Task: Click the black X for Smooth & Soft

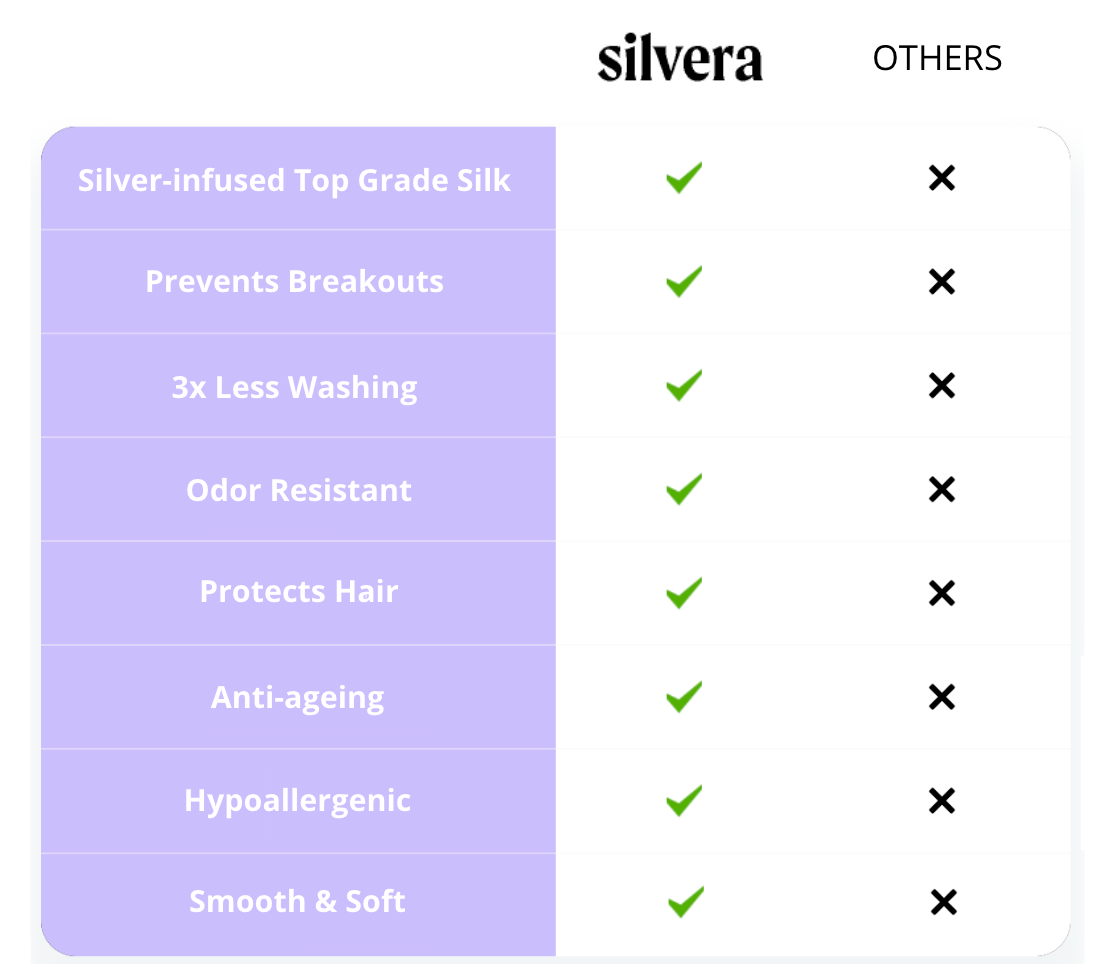Action: click(x=942, y=903)
